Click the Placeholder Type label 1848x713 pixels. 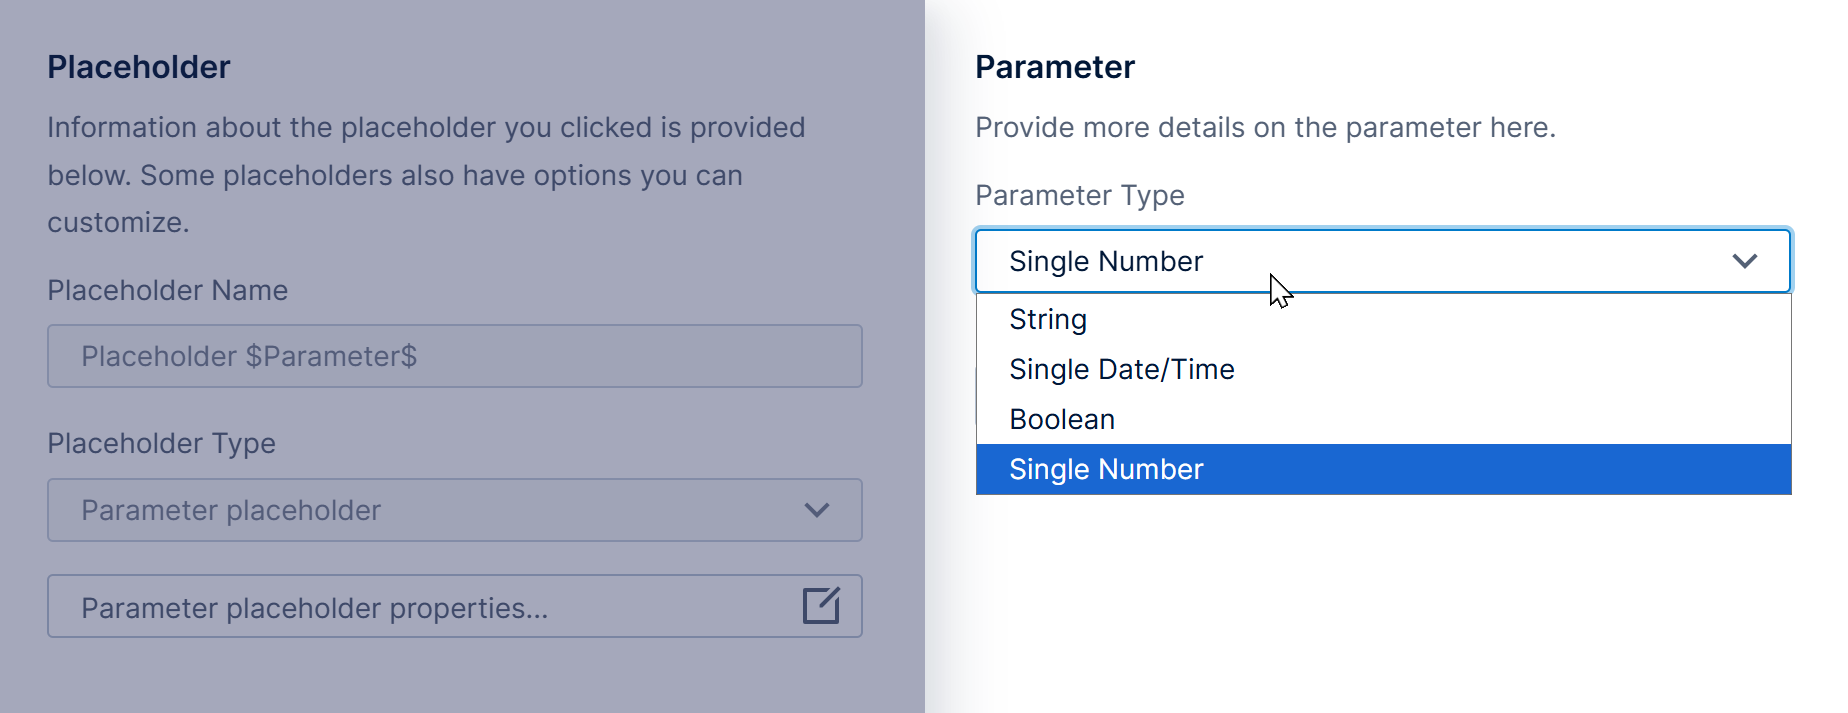coord(162,443)
